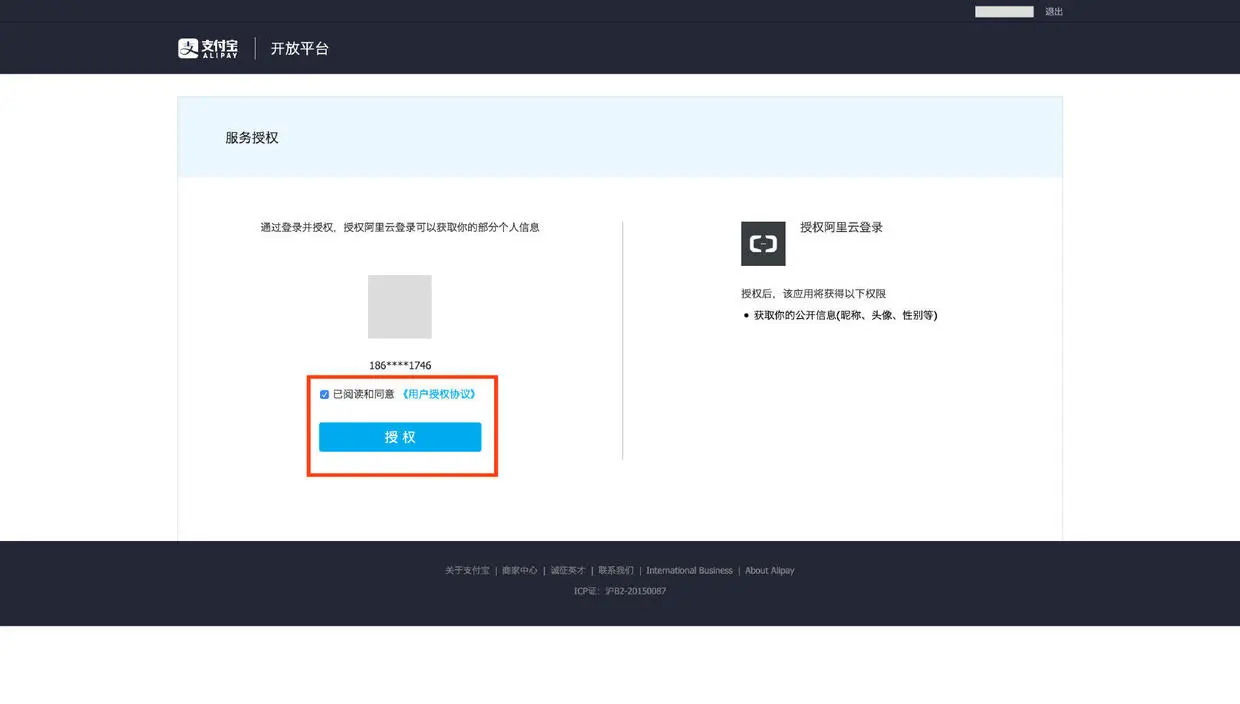Open 关于支付宝 footer link

[x=467, y=571]
